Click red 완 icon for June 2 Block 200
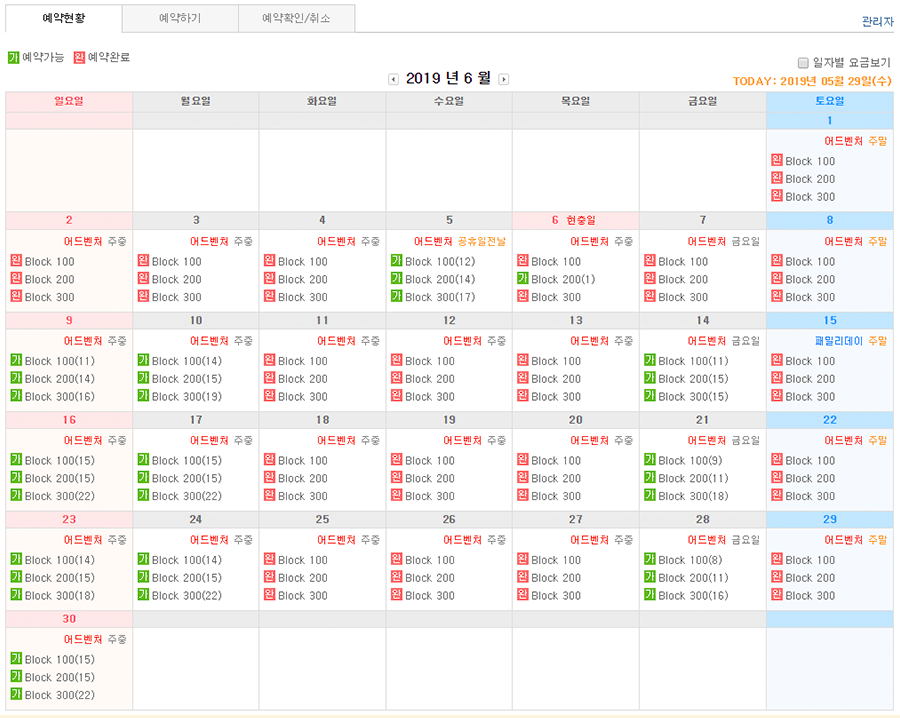 (x=16, y=278)
